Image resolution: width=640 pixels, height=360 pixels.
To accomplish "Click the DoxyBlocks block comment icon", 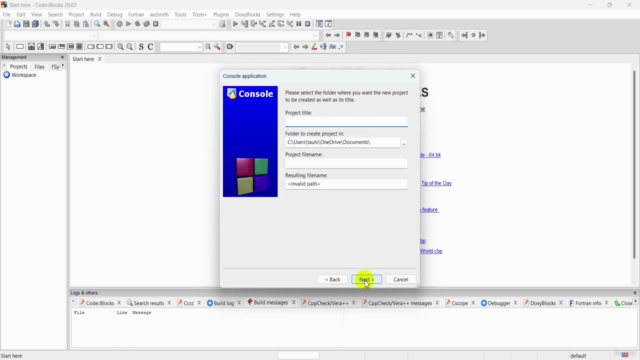I will pyautogui.click(x=410, y=36).
